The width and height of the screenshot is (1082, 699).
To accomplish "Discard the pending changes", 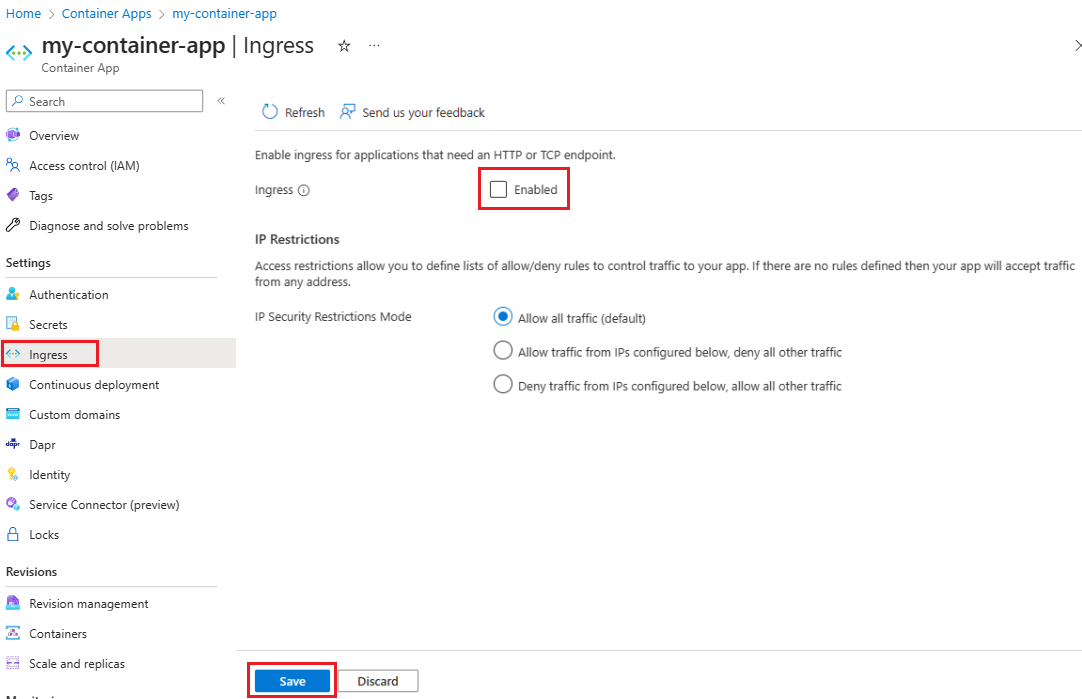I will 377,680.
